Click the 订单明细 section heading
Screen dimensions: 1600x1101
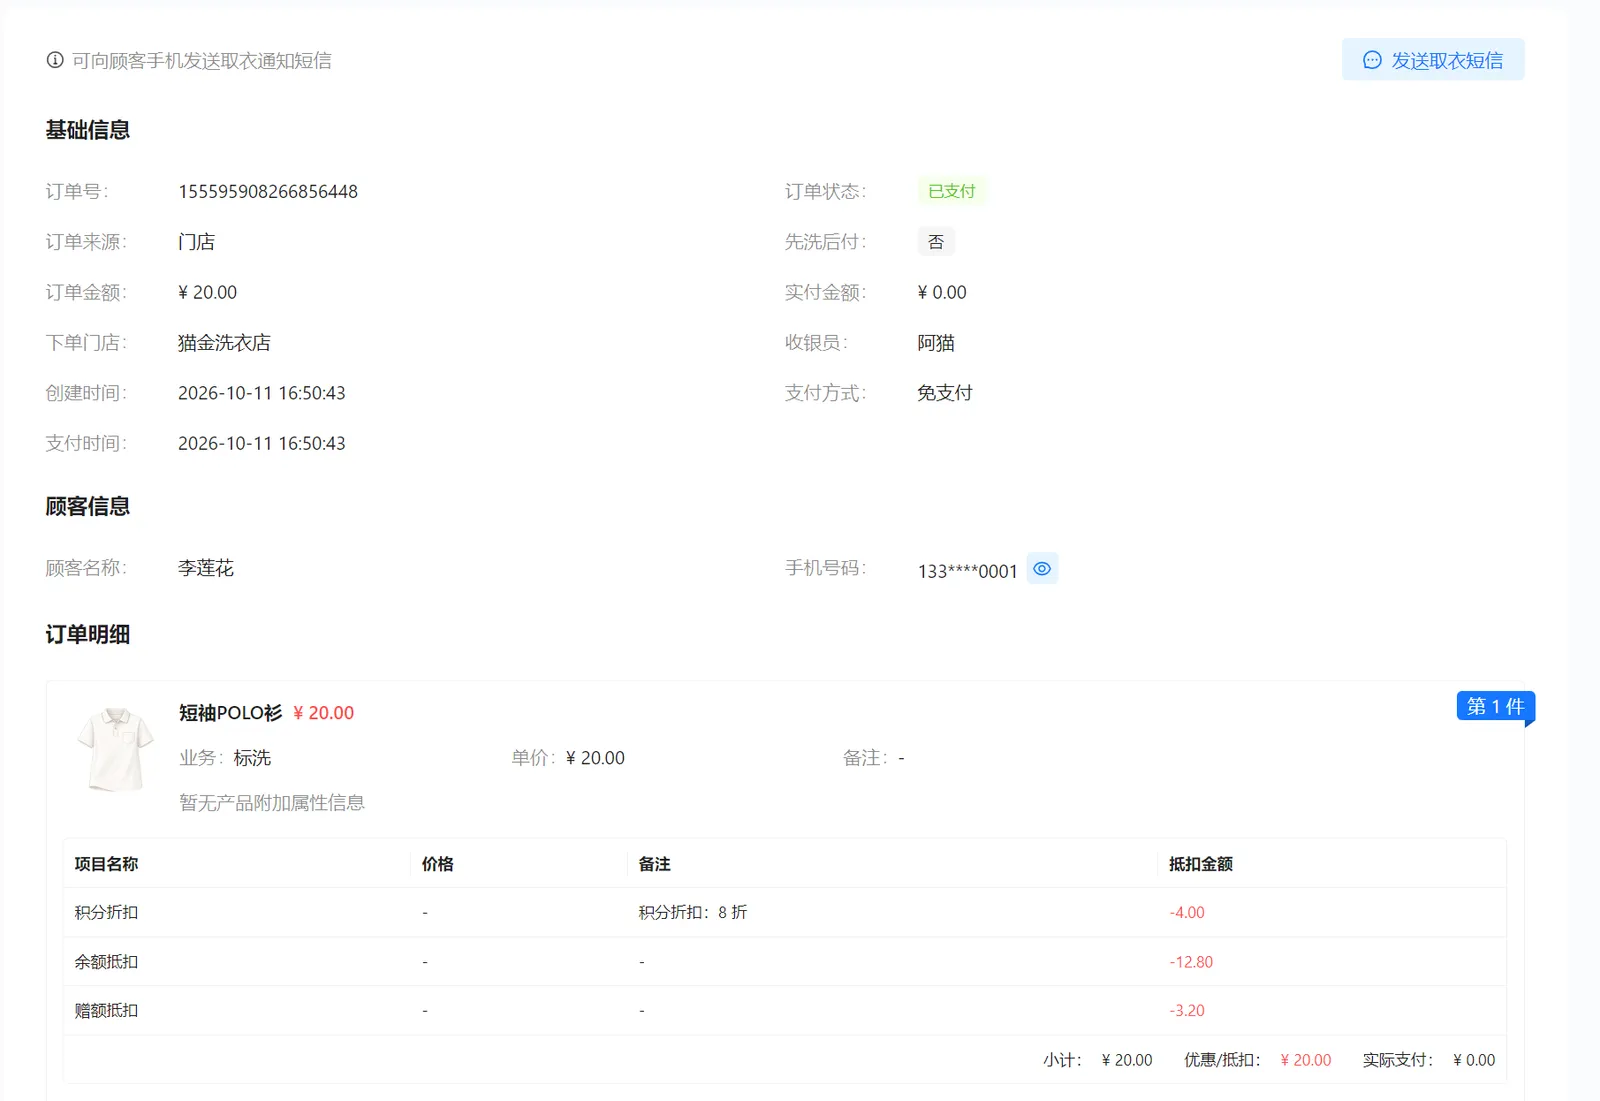coord(88,635)
